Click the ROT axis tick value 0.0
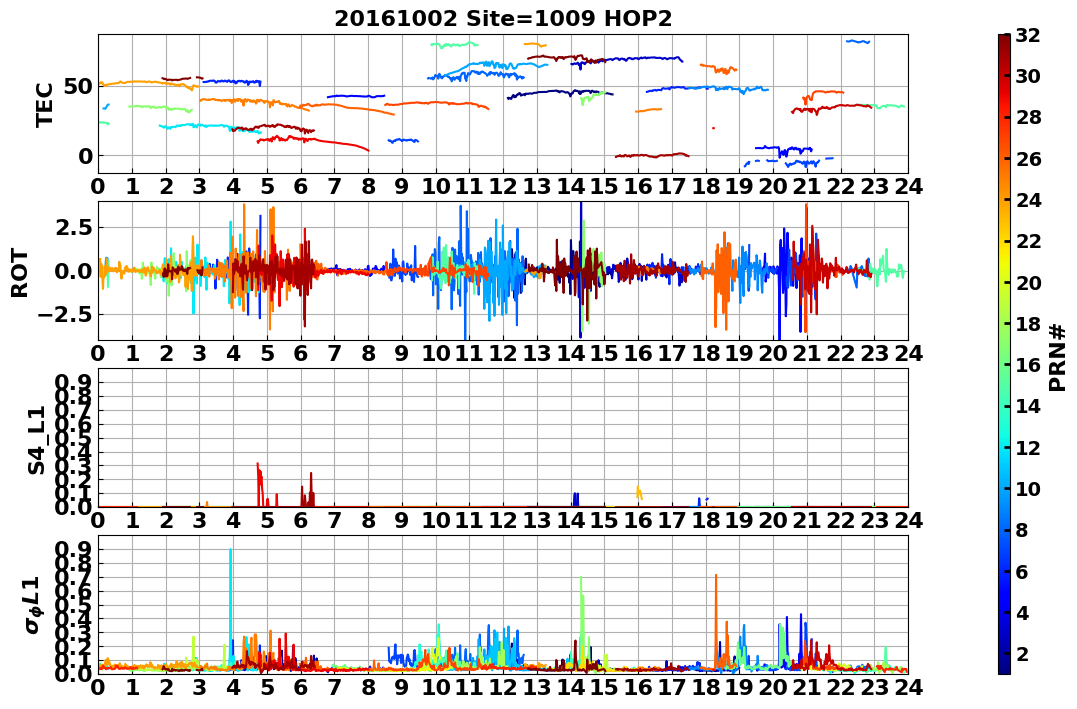The height and width of the screenshot is (709, 1077). coord(75,271)
